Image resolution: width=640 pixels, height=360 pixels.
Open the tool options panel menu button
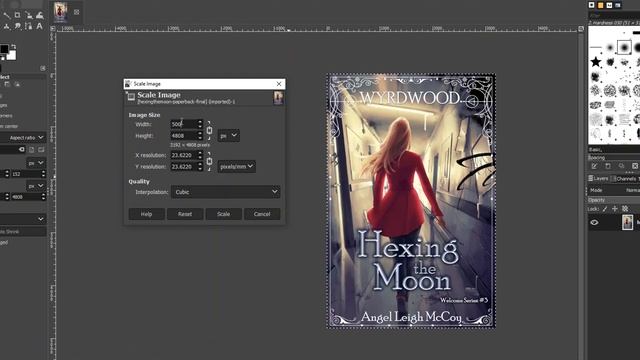pyautogui.click(x=43, y=68)
